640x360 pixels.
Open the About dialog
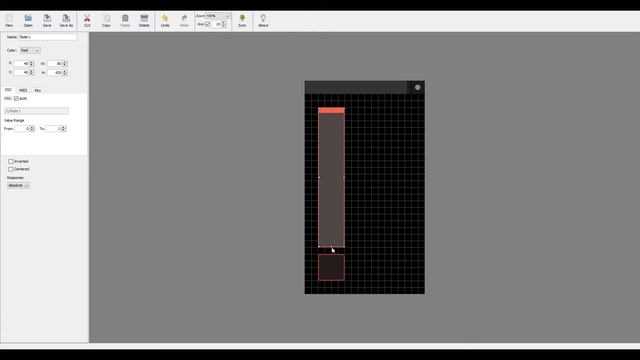[263, 20]
